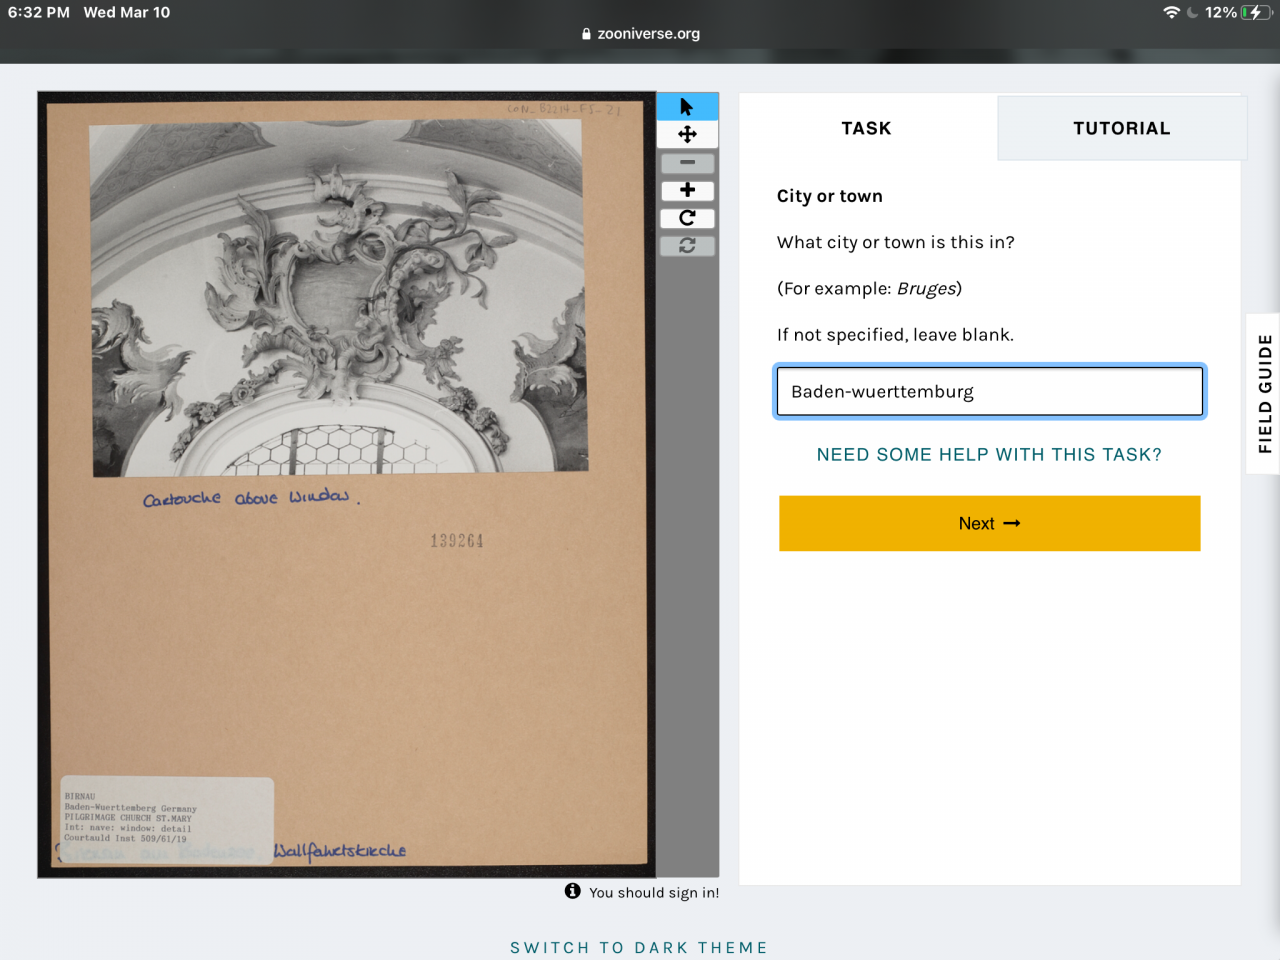The image size is (1280, 960).
Task: Select the pan/move image tool
Action: click(687, 134)
